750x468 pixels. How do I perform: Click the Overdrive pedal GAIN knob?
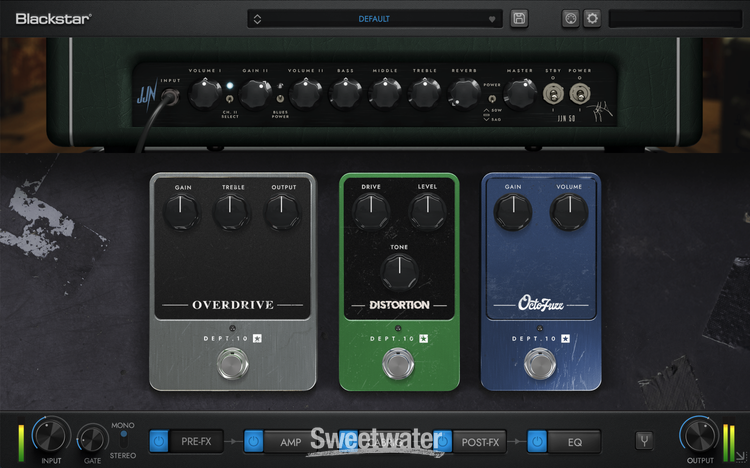coord(182,212)
